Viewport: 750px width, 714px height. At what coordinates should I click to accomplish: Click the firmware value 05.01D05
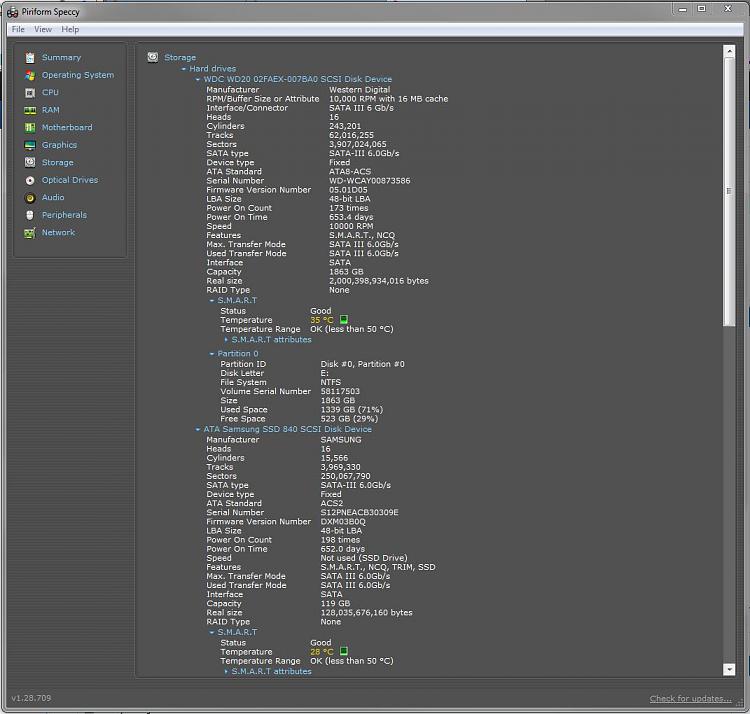click(x=348, y=190)
